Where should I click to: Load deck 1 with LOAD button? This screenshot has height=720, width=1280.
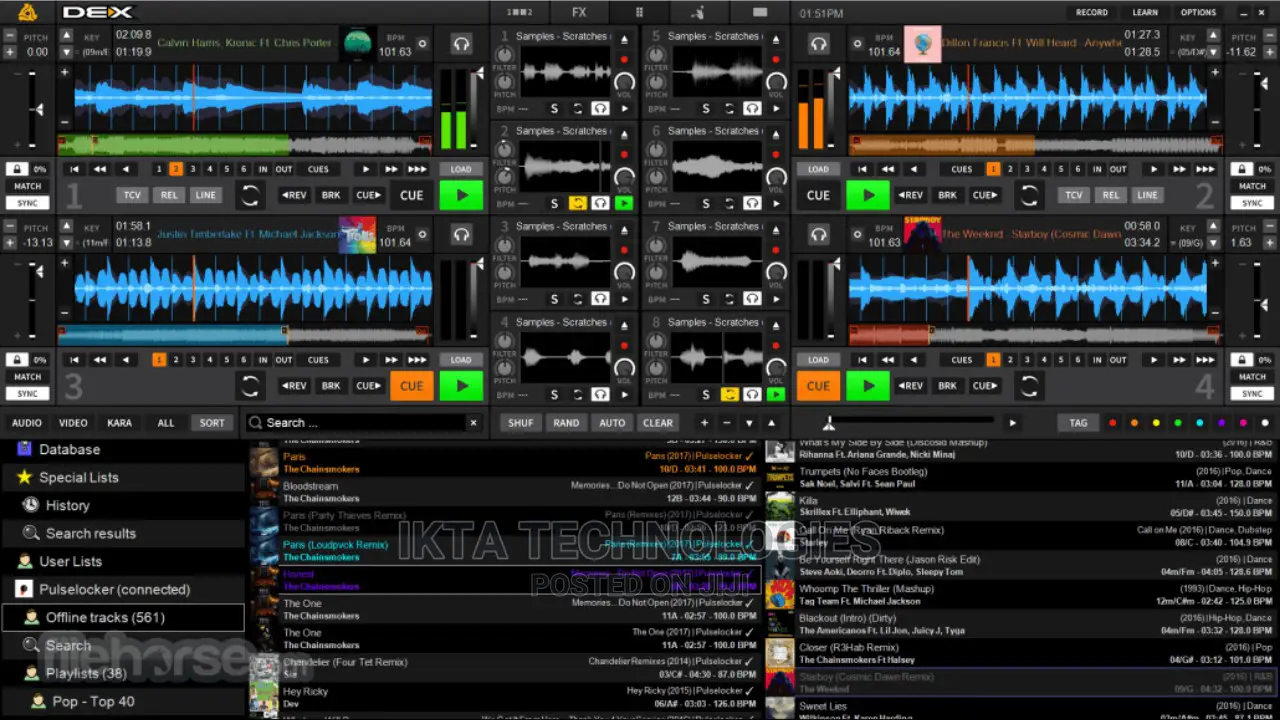click(x=461, y=169)
